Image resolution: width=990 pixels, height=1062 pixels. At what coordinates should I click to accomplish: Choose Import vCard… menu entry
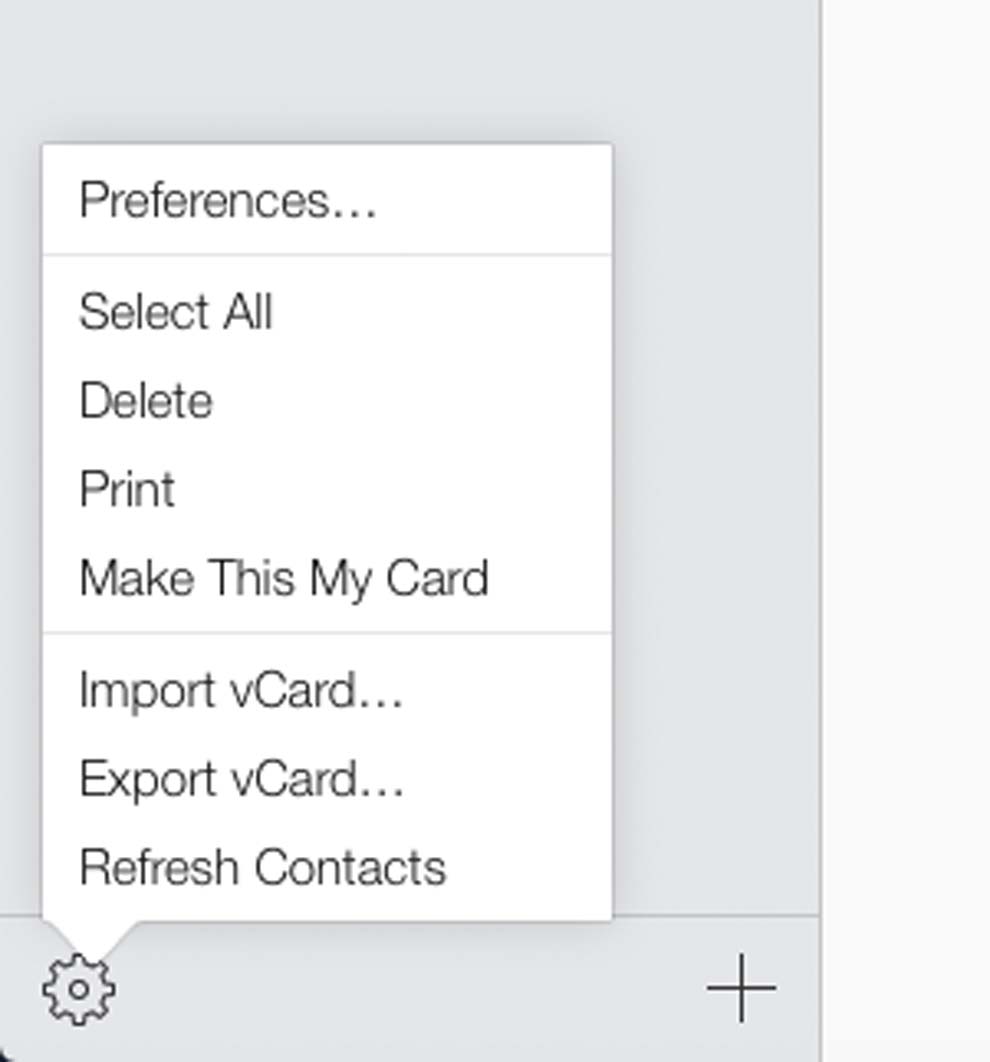(327, 691)
